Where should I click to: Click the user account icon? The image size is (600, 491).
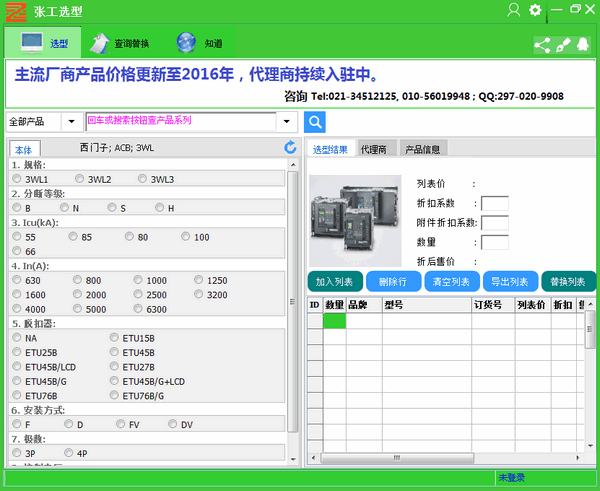coord(514,10)
